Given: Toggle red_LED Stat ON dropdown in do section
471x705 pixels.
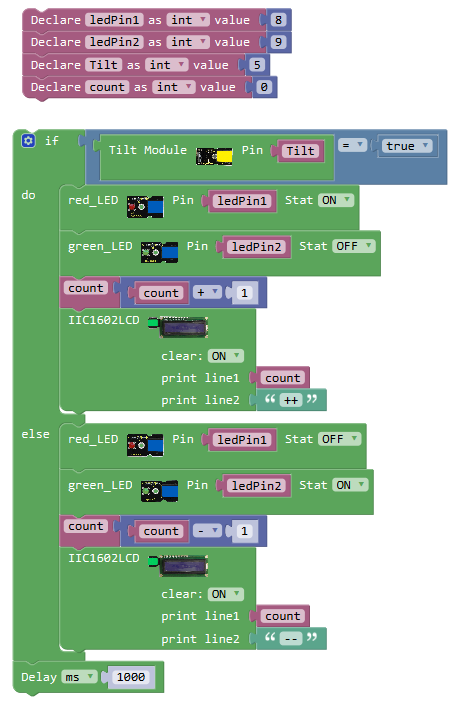Looking at the screenshot, I should click(x=336, y=200).
